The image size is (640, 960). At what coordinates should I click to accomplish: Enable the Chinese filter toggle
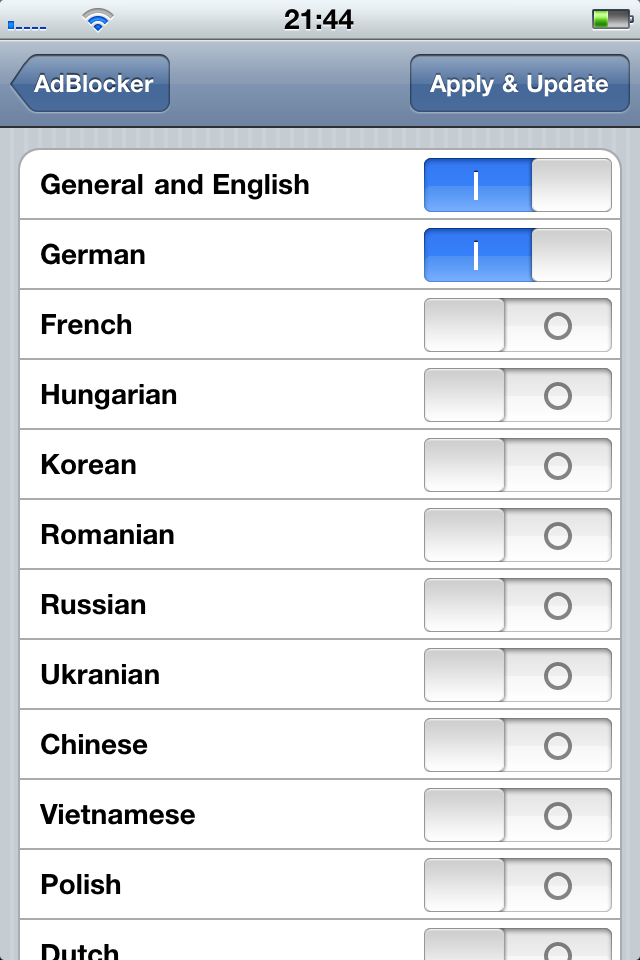coord(517,745)
